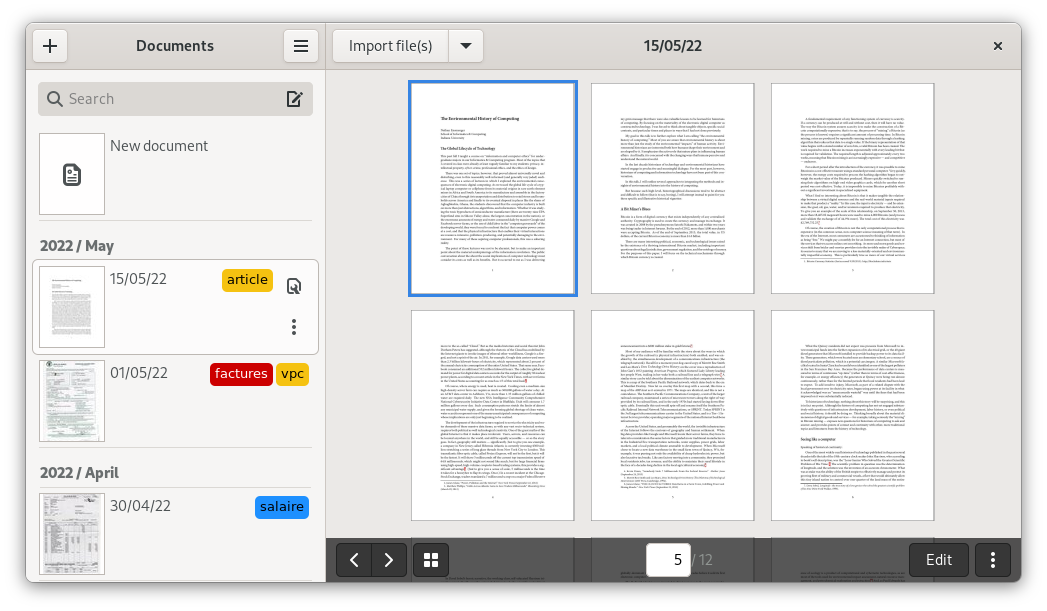Click the edit icon in the search bar

[x=294, y=99]
